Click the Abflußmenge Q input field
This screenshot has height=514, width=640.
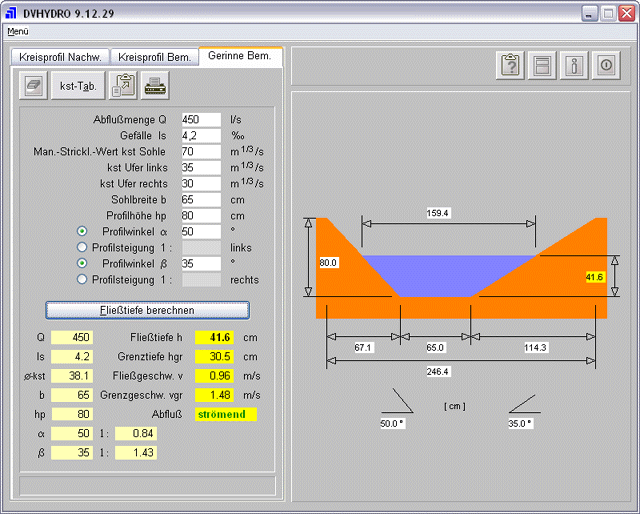[201, 120]
